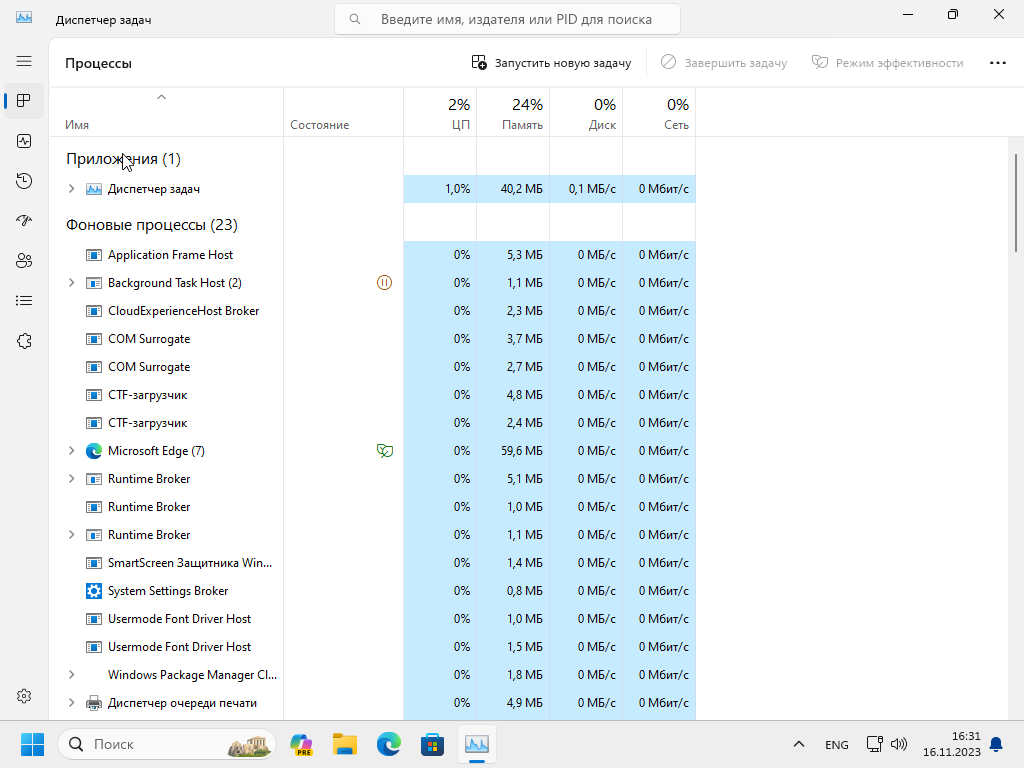Expand Windows Package Manager process entry

71,675
